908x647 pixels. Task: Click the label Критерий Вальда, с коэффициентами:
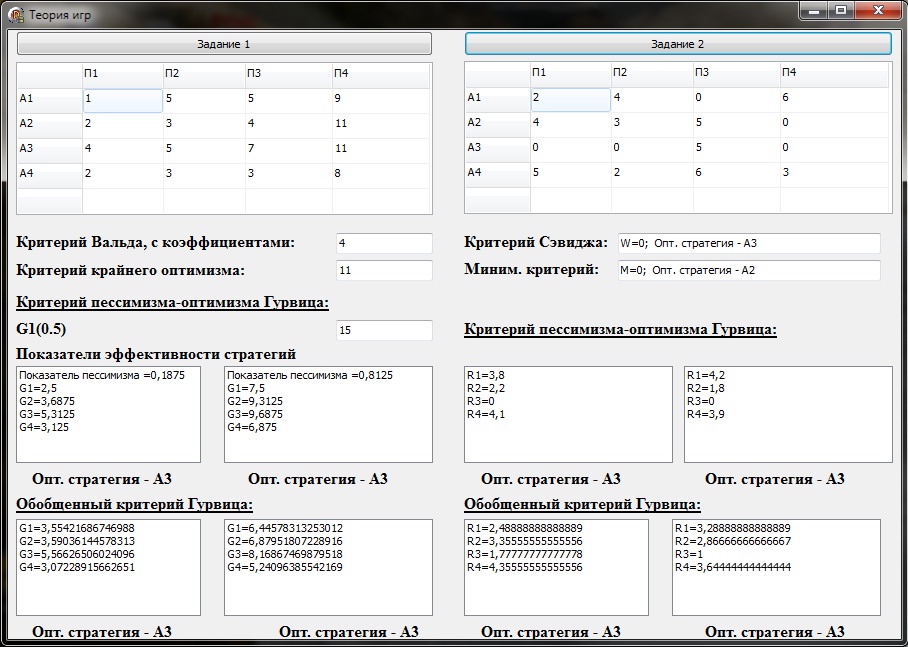click(x=156, y=243)
